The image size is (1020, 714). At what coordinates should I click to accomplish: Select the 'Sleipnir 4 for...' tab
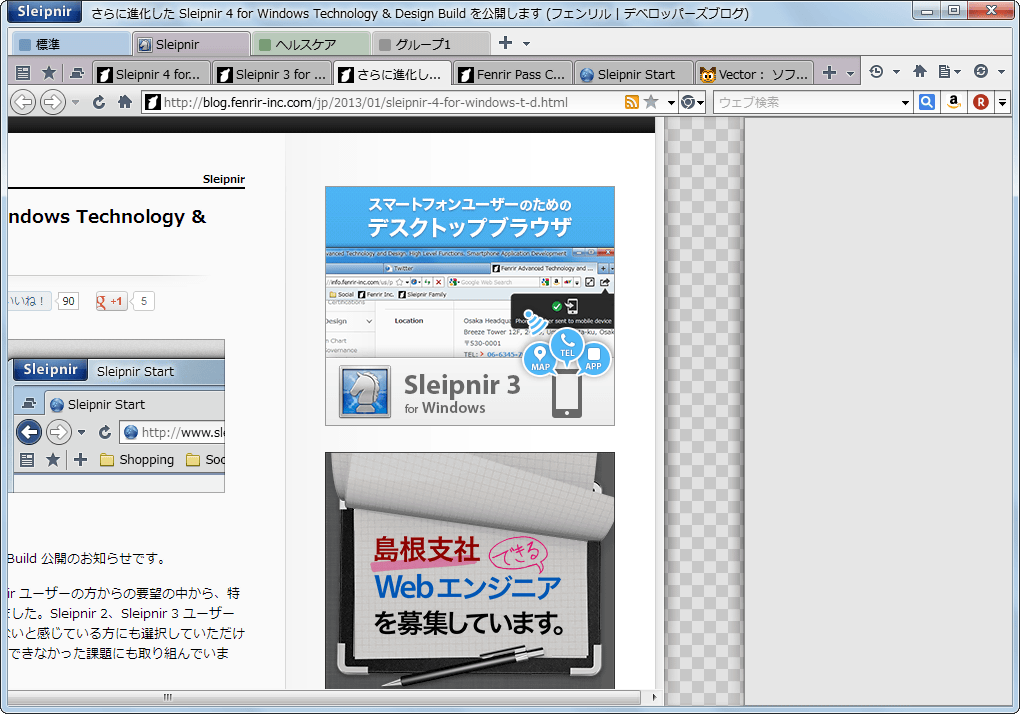152,73
